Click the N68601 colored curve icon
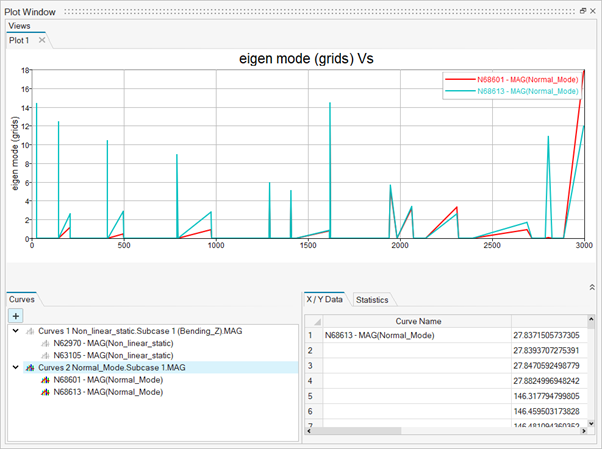This screenshot has width=602, height=449. pyautogui.click(x=45, y=380)
